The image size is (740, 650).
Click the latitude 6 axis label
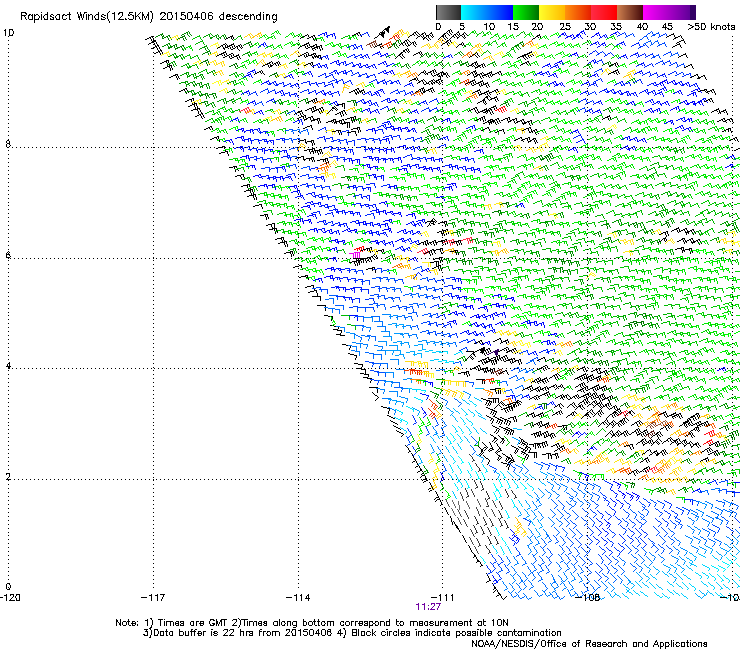8,255
